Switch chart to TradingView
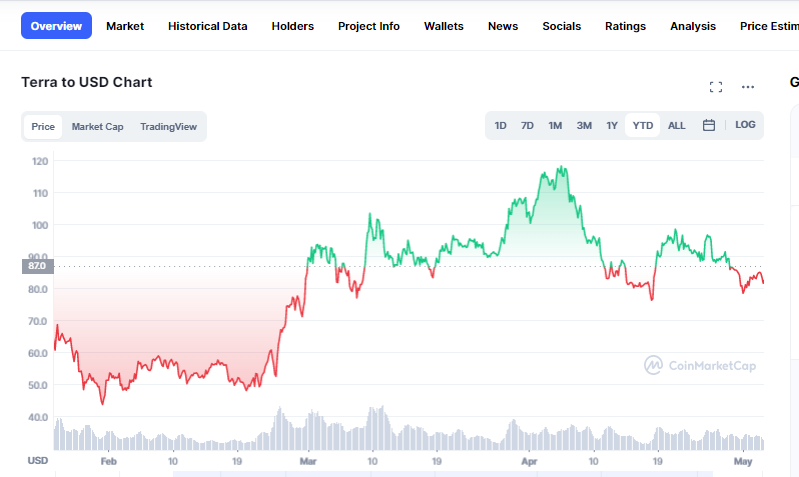This screenshot has width=799, height=477. (x=168, y=126)
